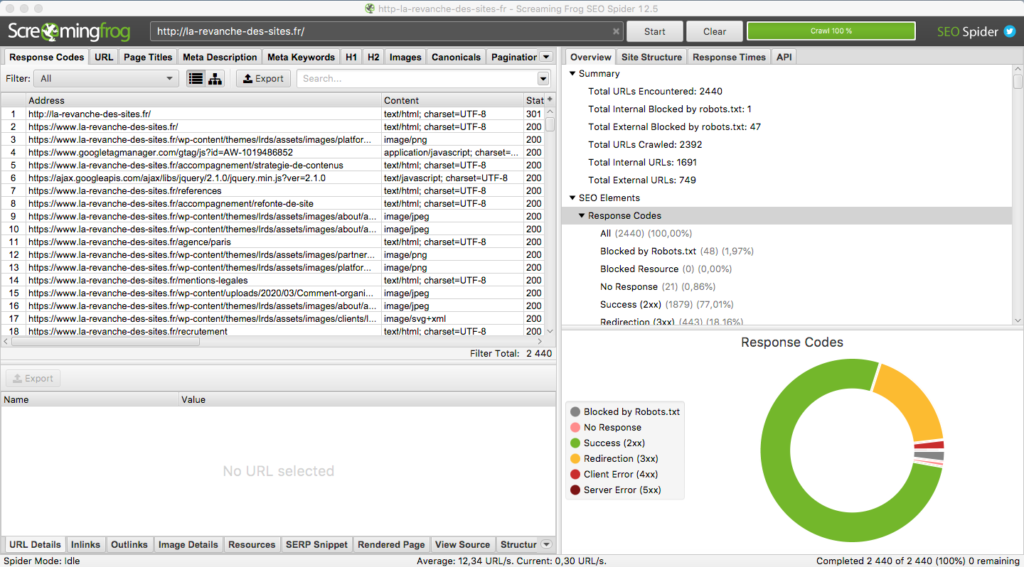Click pink No Response legend swatch
This screenshot has height=567, width=1024.
575,427
